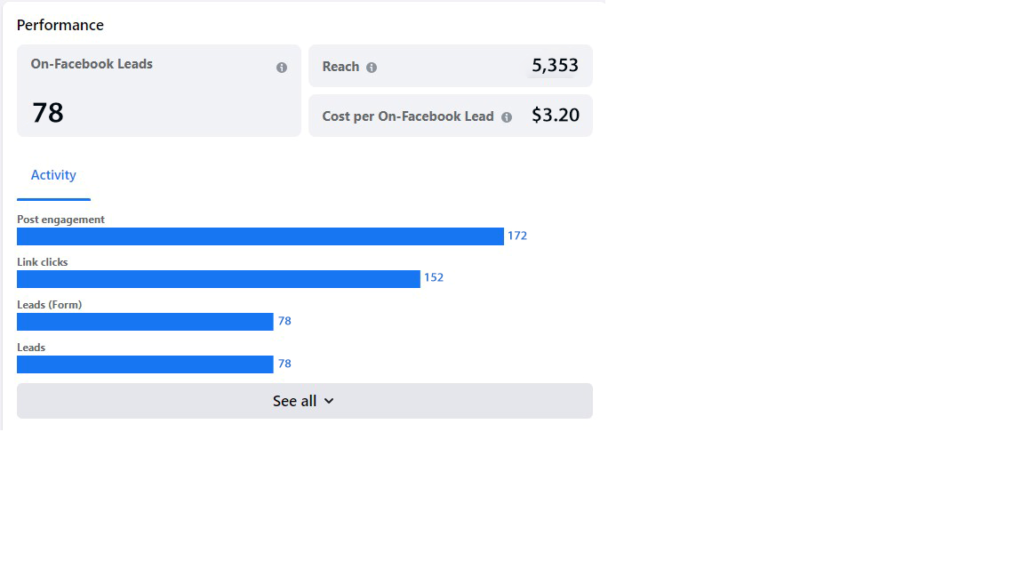1024x576 pixels.
Task: Click the $3.20 cost value
Action: point(555,115)
